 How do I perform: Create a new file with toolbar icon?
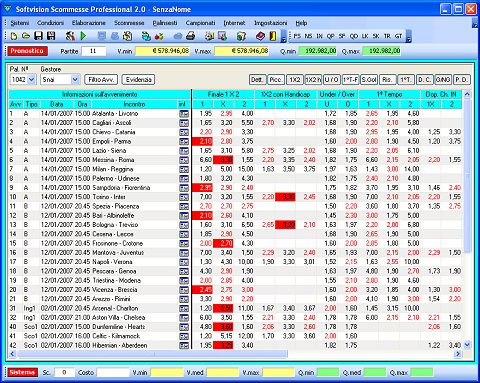14,36
